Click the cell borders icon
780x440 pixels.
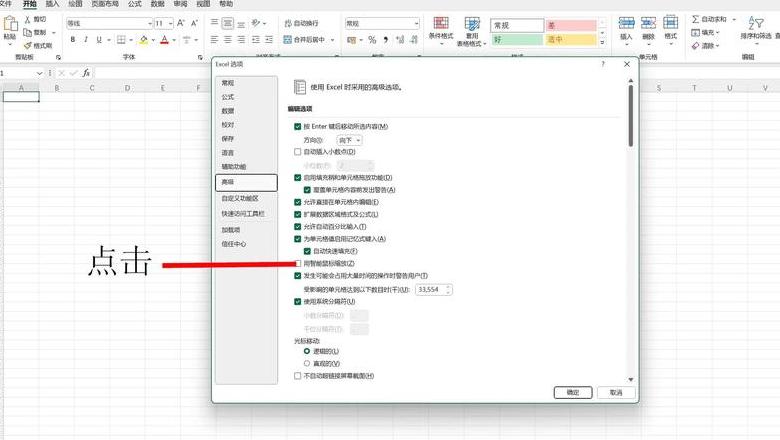[121, 39]
